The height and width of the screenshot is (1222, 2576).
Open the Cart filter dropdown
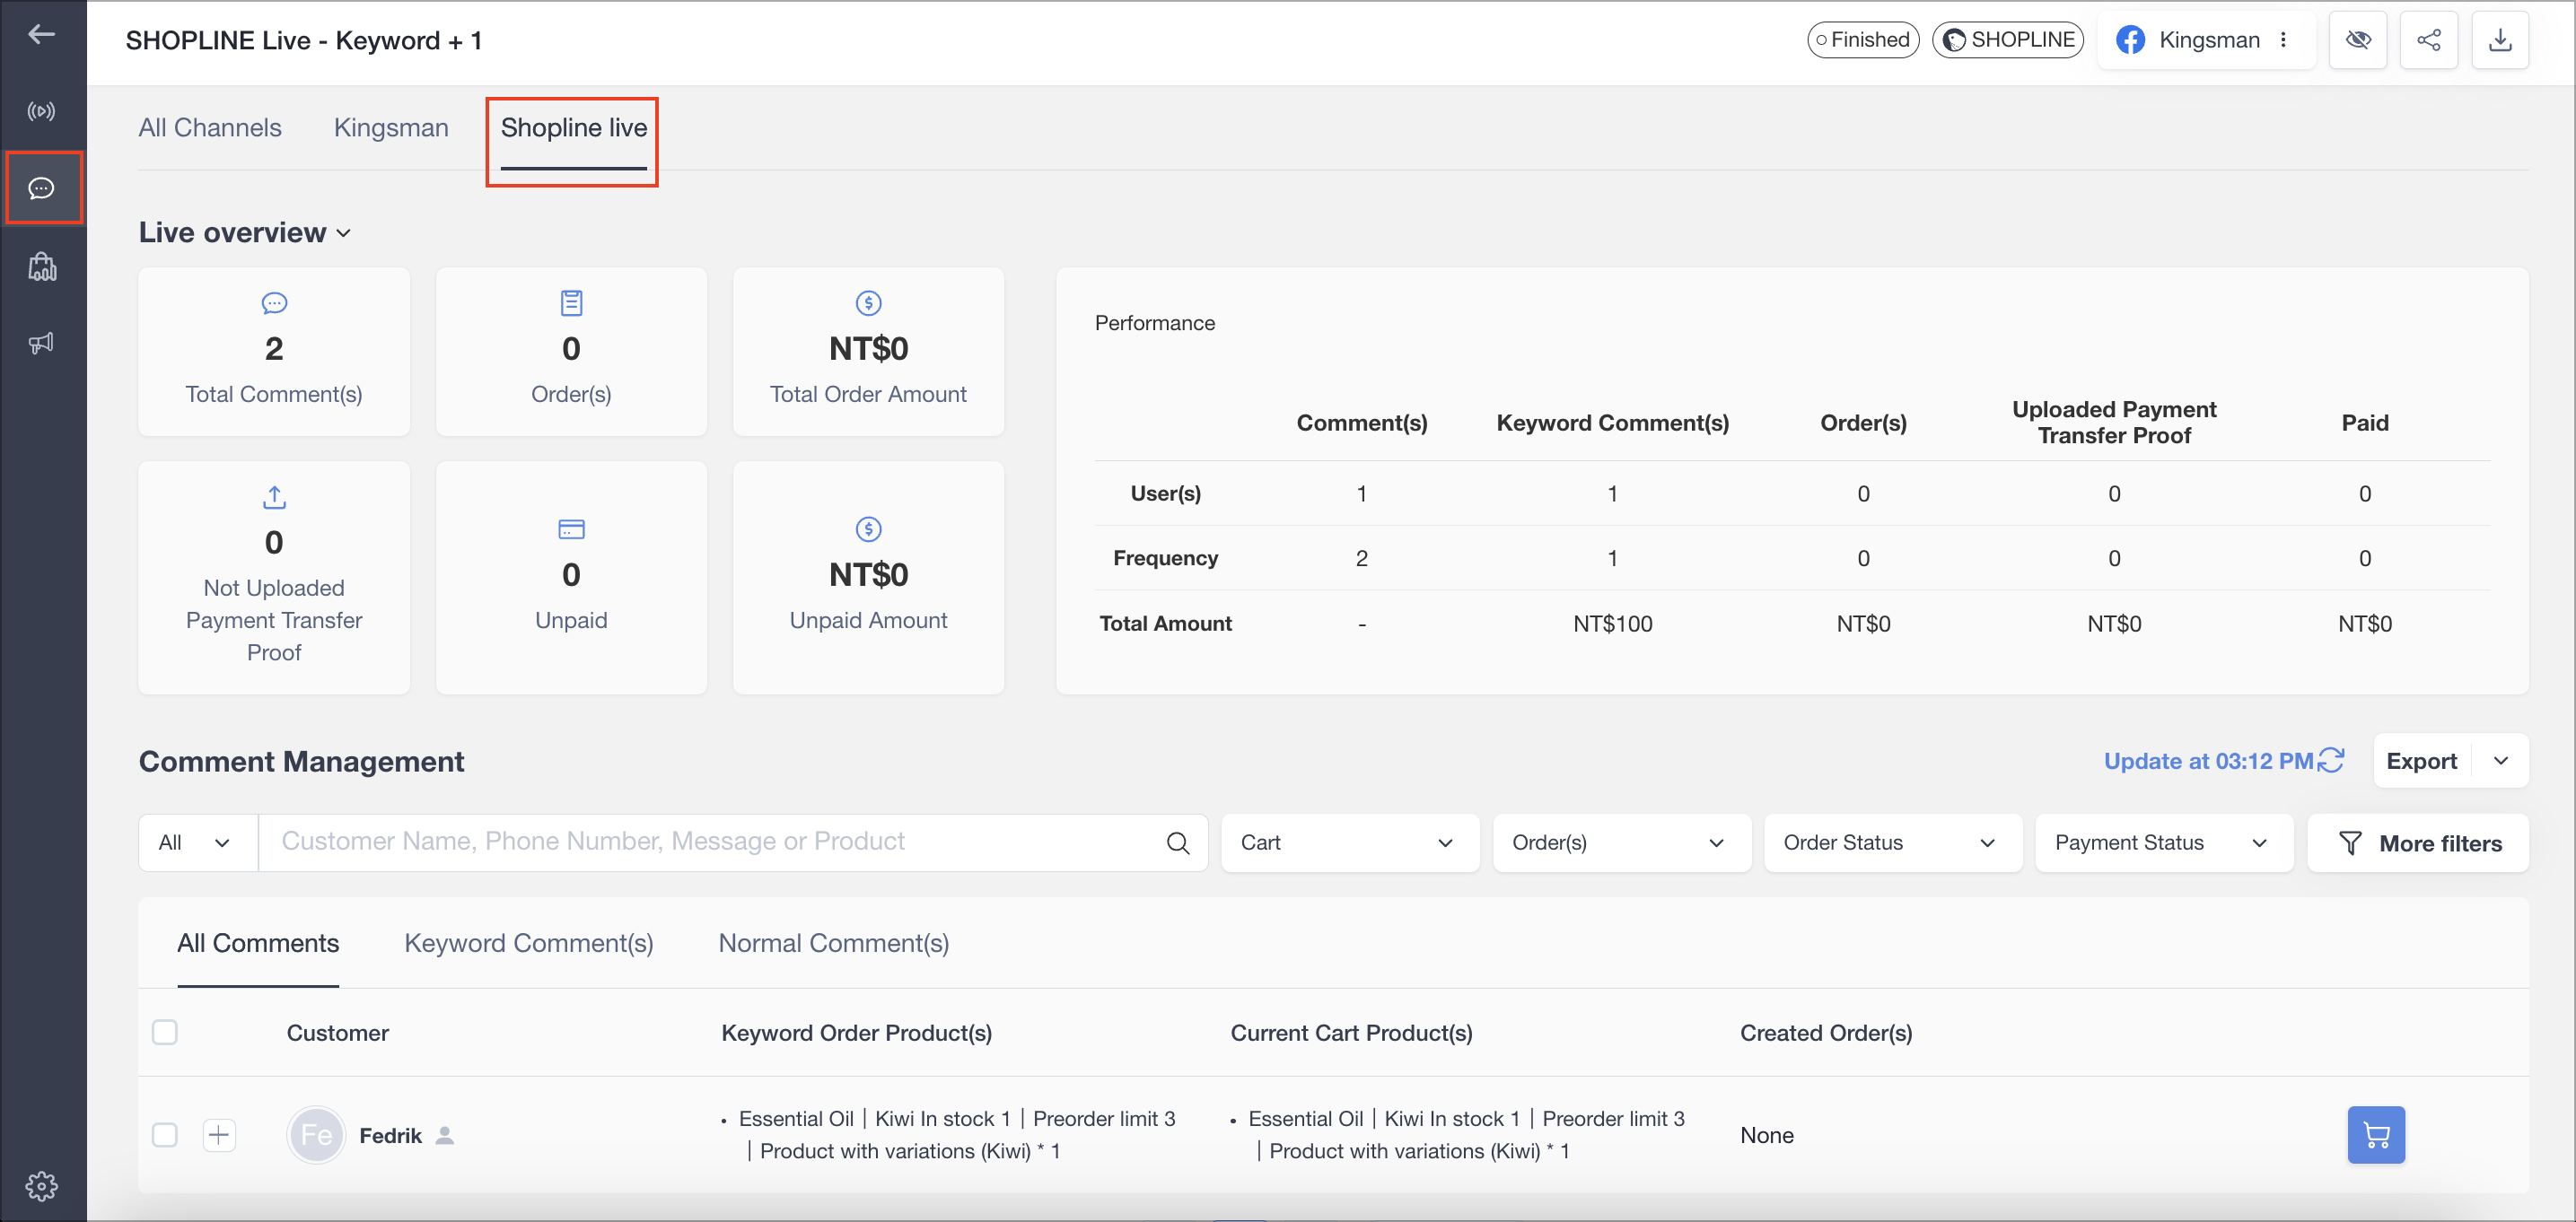pos(1349,843)
